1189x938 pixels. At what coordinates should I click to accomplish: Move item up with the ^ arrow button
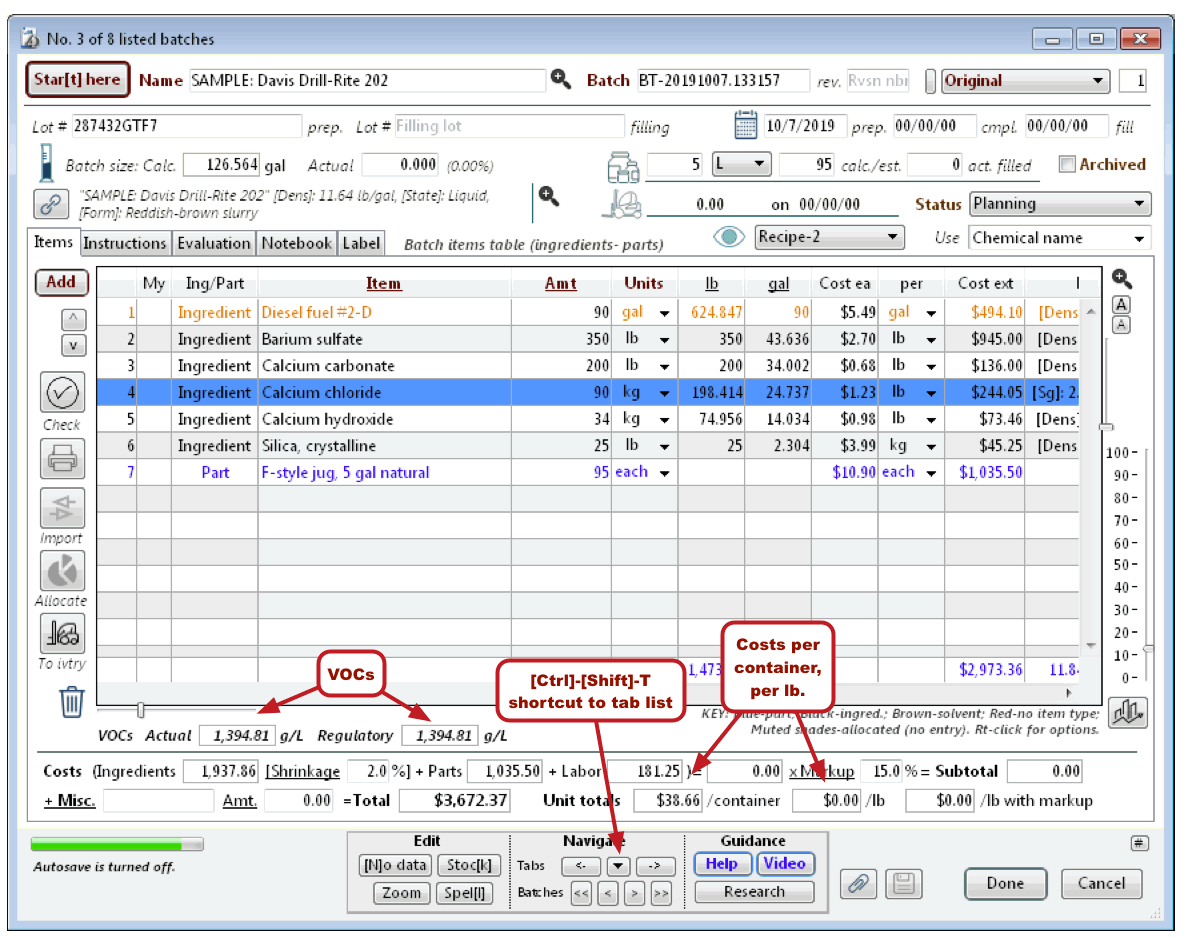(74, 318)
